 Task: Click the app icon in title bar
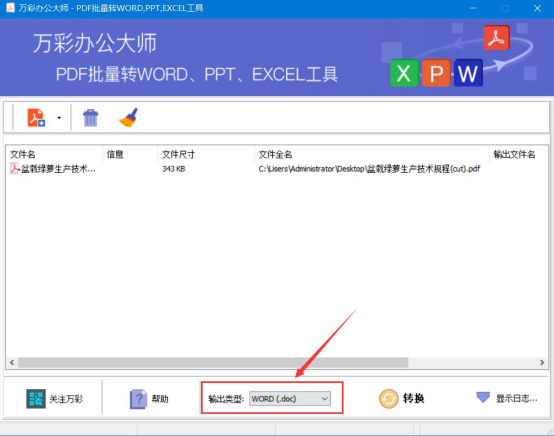pyautogui.click(x=10, y=7)
